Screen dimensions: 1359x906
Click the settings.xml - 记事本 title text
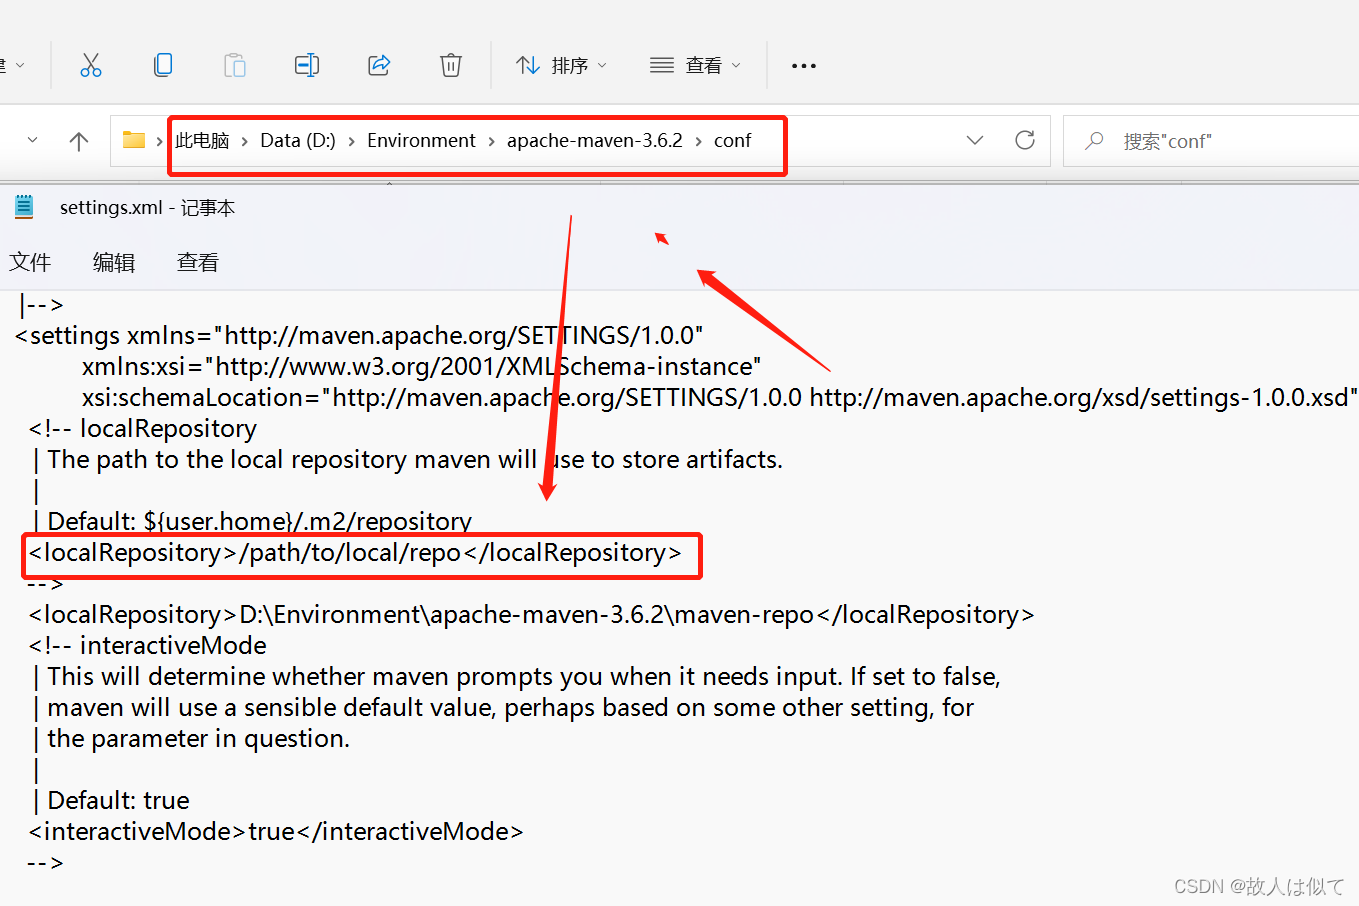(x=147, y=207)
